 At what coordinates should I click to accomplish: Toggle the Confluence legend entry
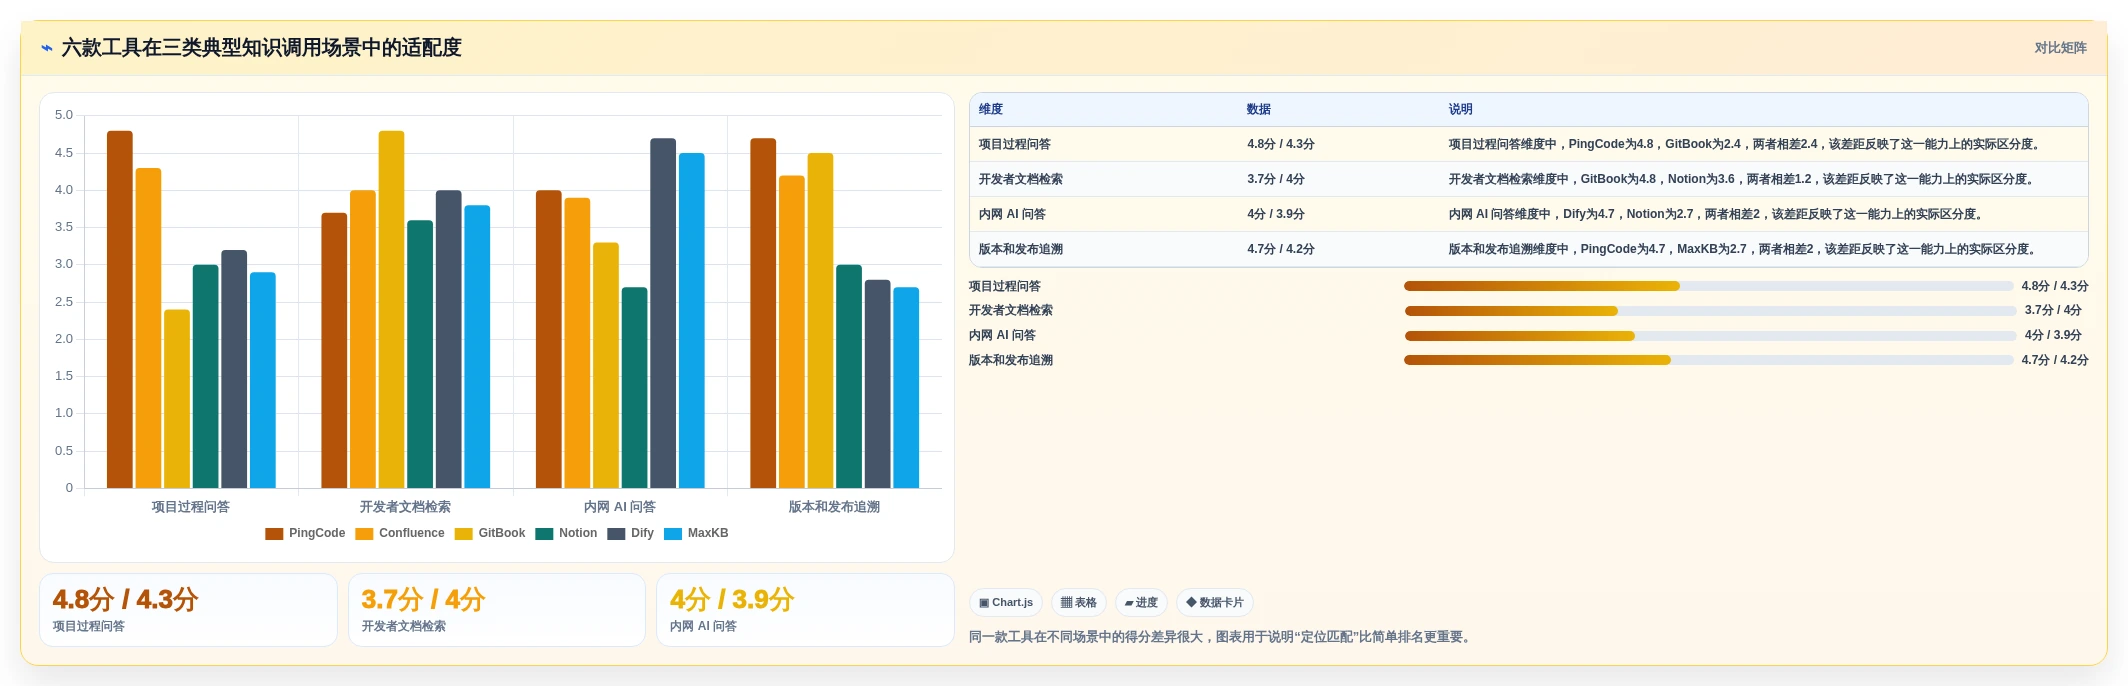[x=400, y=534]
